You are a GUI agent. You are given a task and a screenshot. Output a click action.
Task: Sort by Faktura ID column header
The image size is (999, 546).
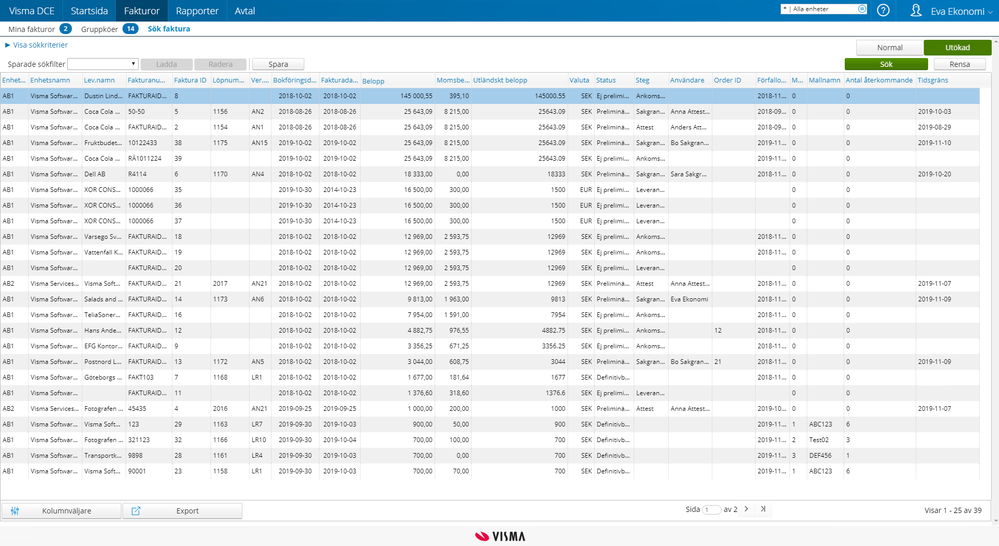(190, 80)
